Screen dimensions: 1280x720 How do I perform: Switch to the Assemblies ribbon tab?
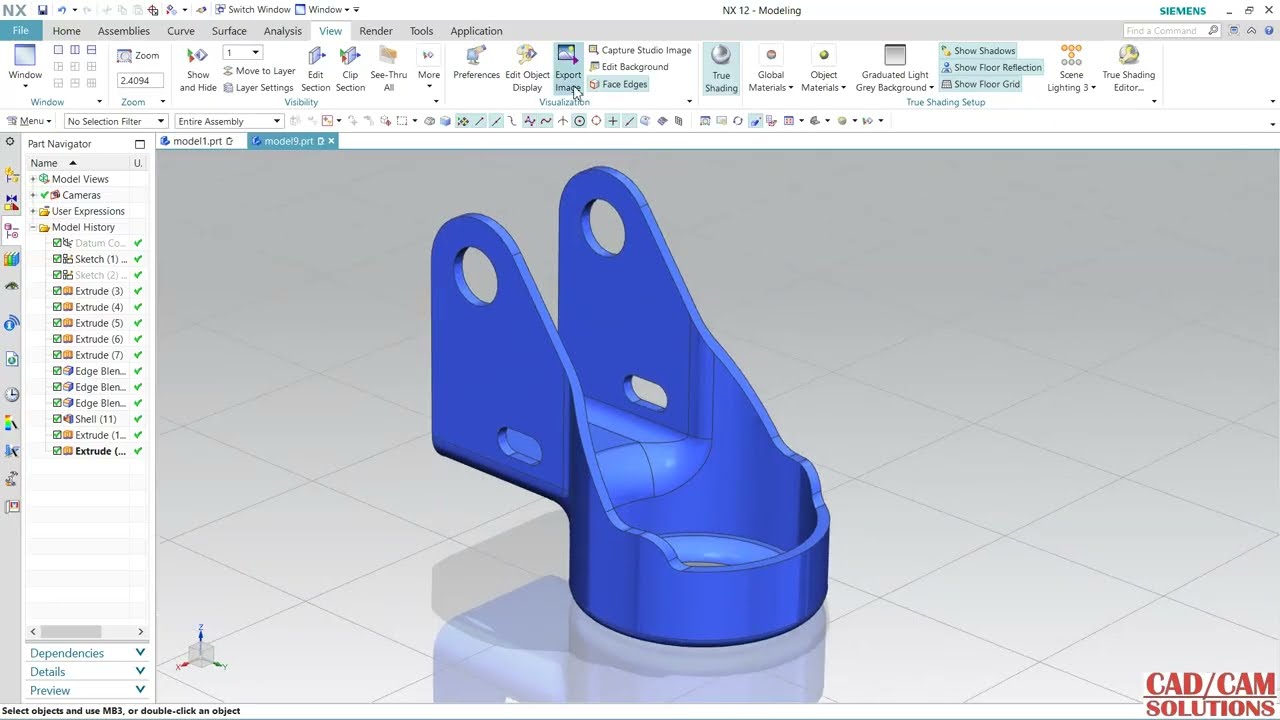click(x=124, y=31)
